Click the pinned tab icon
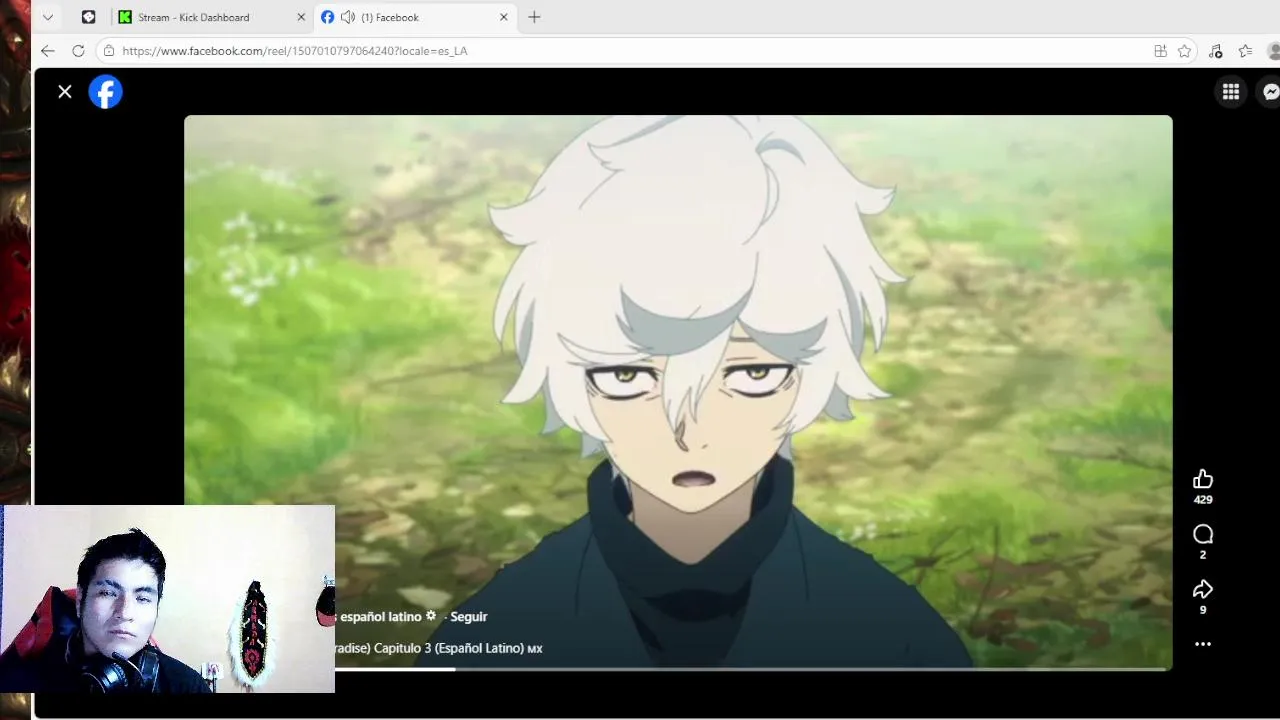1280x720 pixels. click(88, 17)
